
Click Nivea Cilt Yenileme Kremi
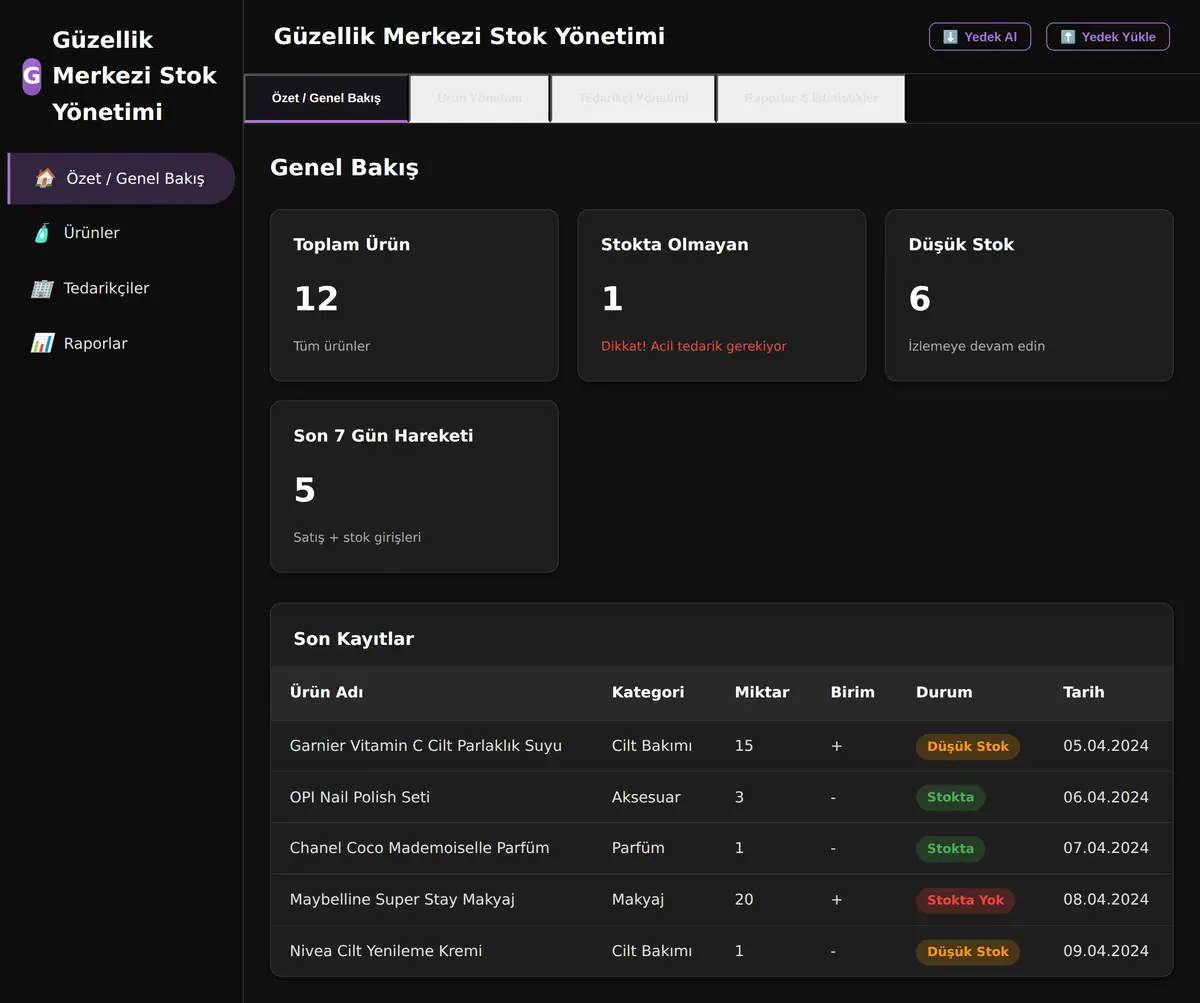point(386,951)
